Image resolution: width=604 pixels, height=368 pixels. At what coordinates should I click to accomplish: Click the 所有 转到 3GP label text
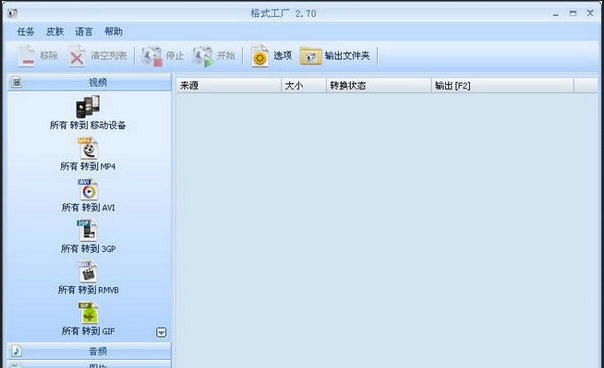(x=88, y=249)
